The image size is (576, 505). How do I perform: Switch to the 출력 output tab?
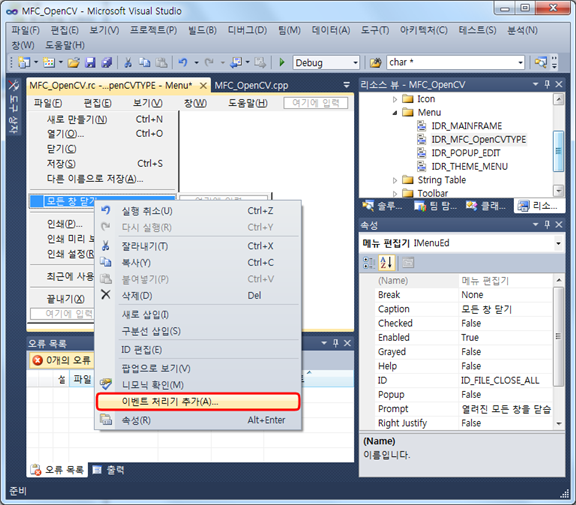[109, 470]
